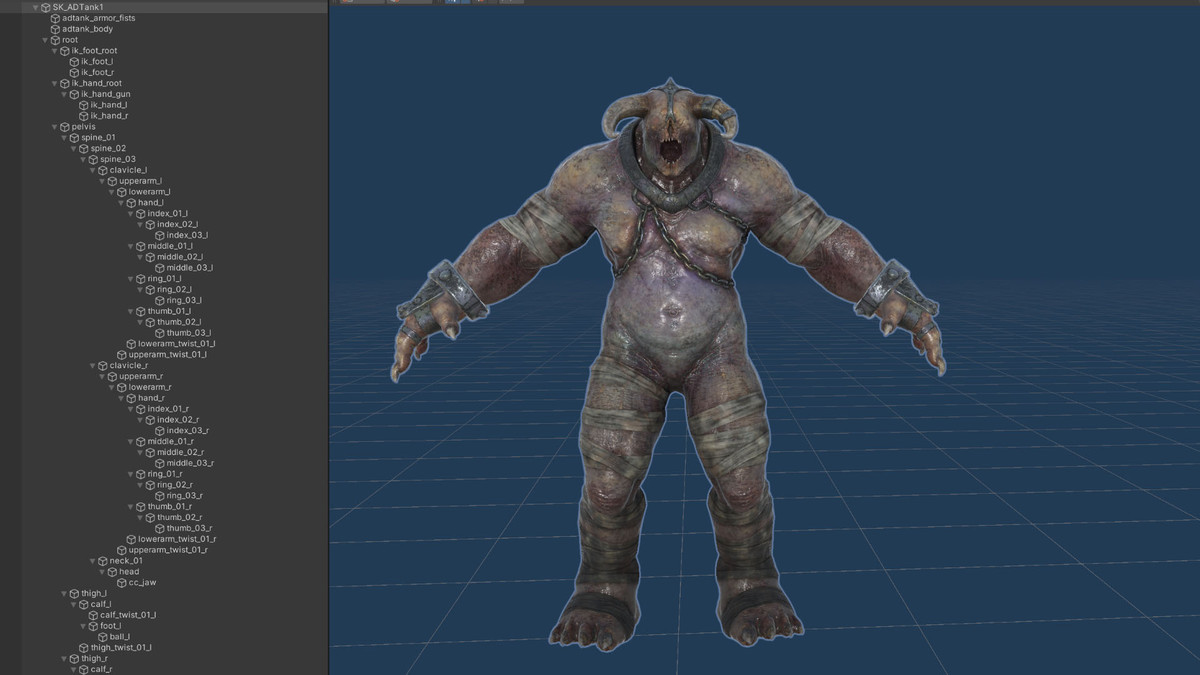The width and height of the screenshot is (1200, 675).
Task: Collapse the head node arrow
Action: [x=101, y=572]
